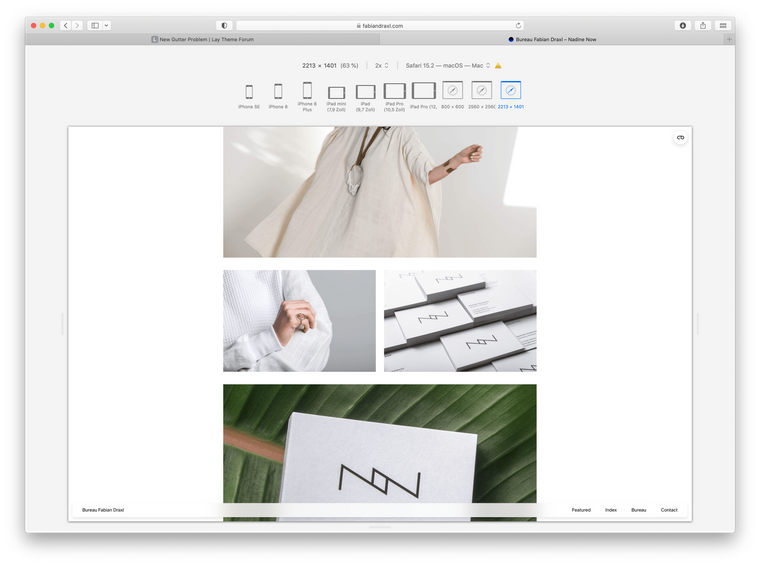Show the tab overview grid

(x=723, y=25)
